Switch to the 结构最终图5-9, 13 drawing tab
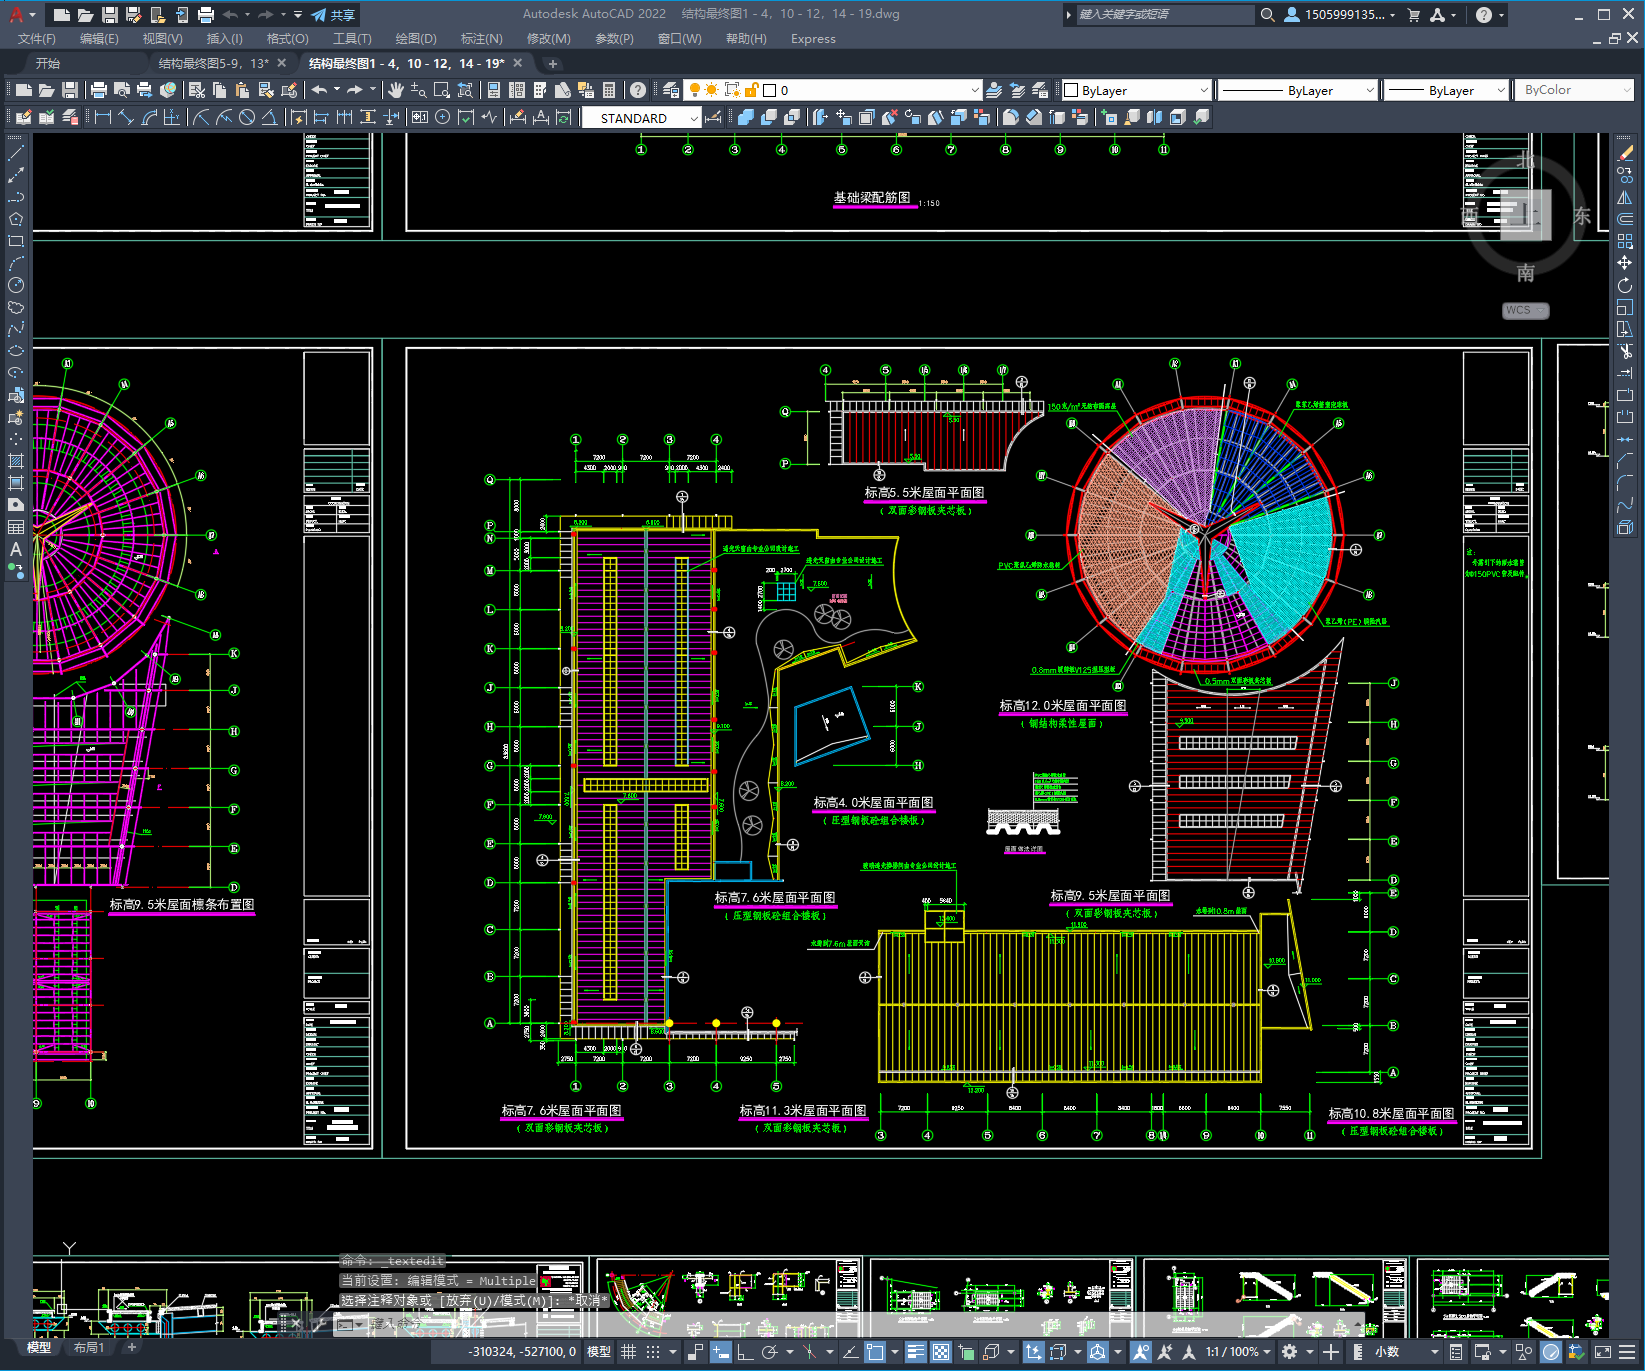This screenshot has width=1645, height=1371. (x=214, y=63)
